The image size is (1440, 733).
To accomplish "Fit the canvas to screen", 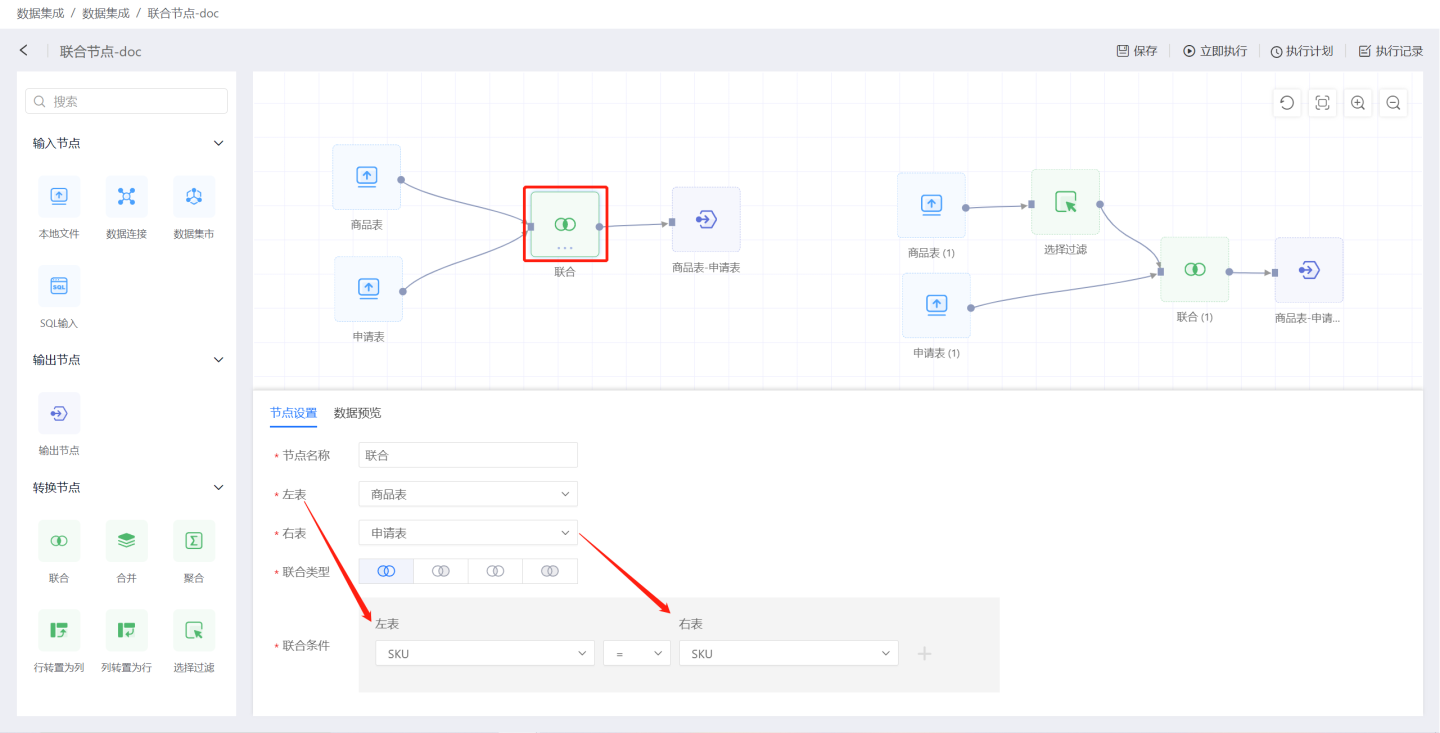I will [x=1322, y=103].
